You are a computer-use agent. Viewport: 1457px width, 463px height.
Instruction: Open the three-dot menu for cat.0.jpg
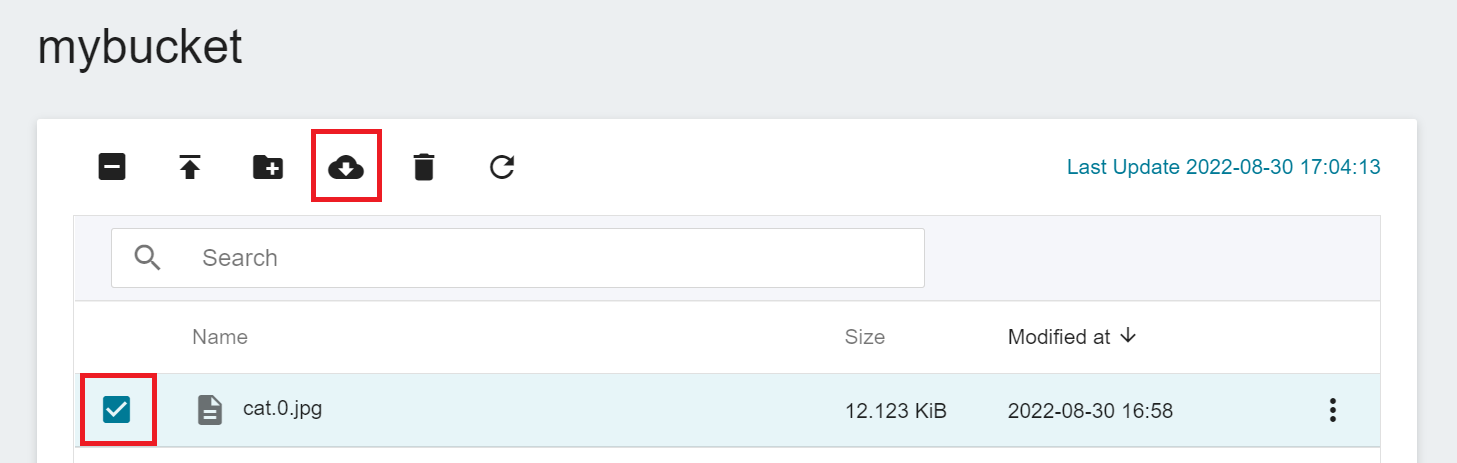pos(1332,410)
